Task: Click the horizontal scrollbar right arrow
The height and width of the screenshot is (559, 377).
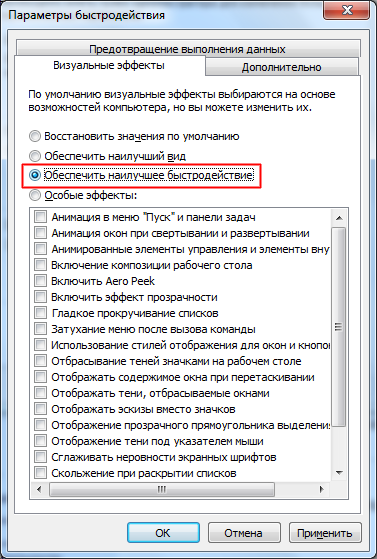Action: click(x=321, y=489)
